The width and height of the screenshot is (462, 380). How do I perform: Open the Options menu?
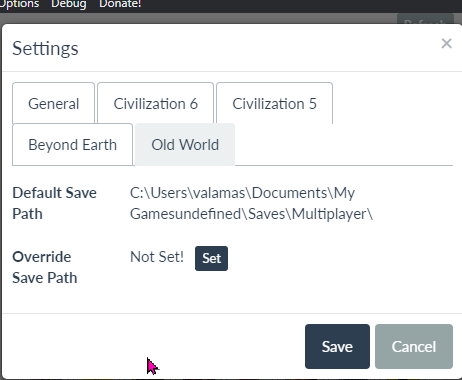[19, 4]
